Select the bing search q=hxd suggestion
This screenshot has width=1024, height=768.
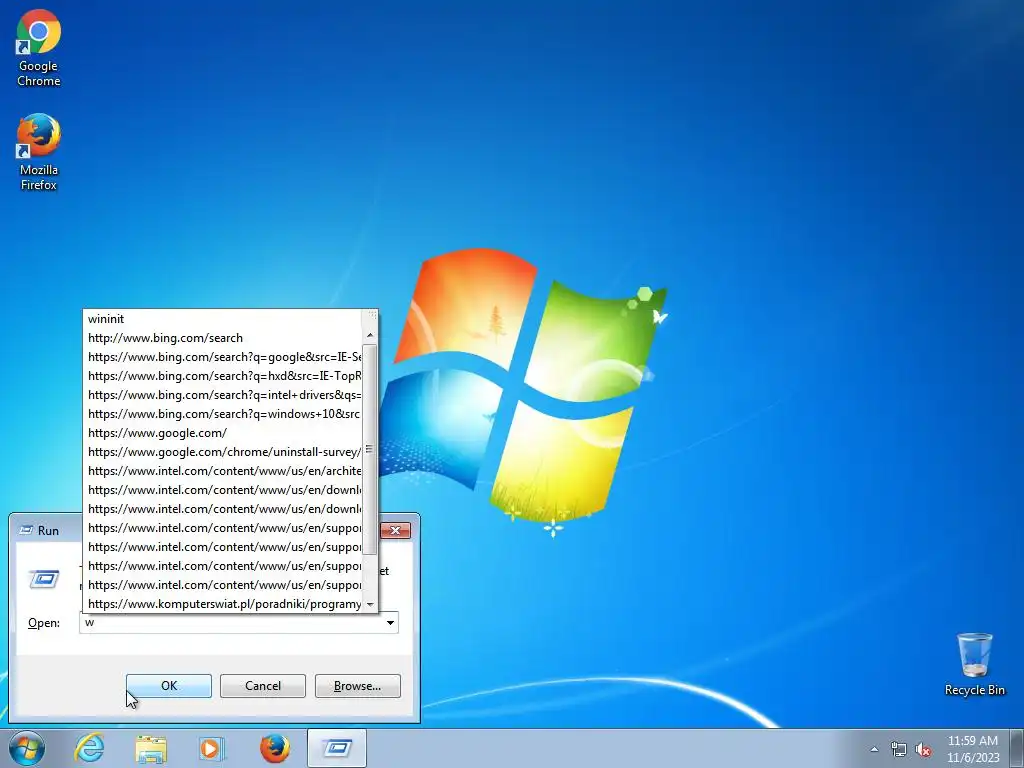click(x=222, y=376)
